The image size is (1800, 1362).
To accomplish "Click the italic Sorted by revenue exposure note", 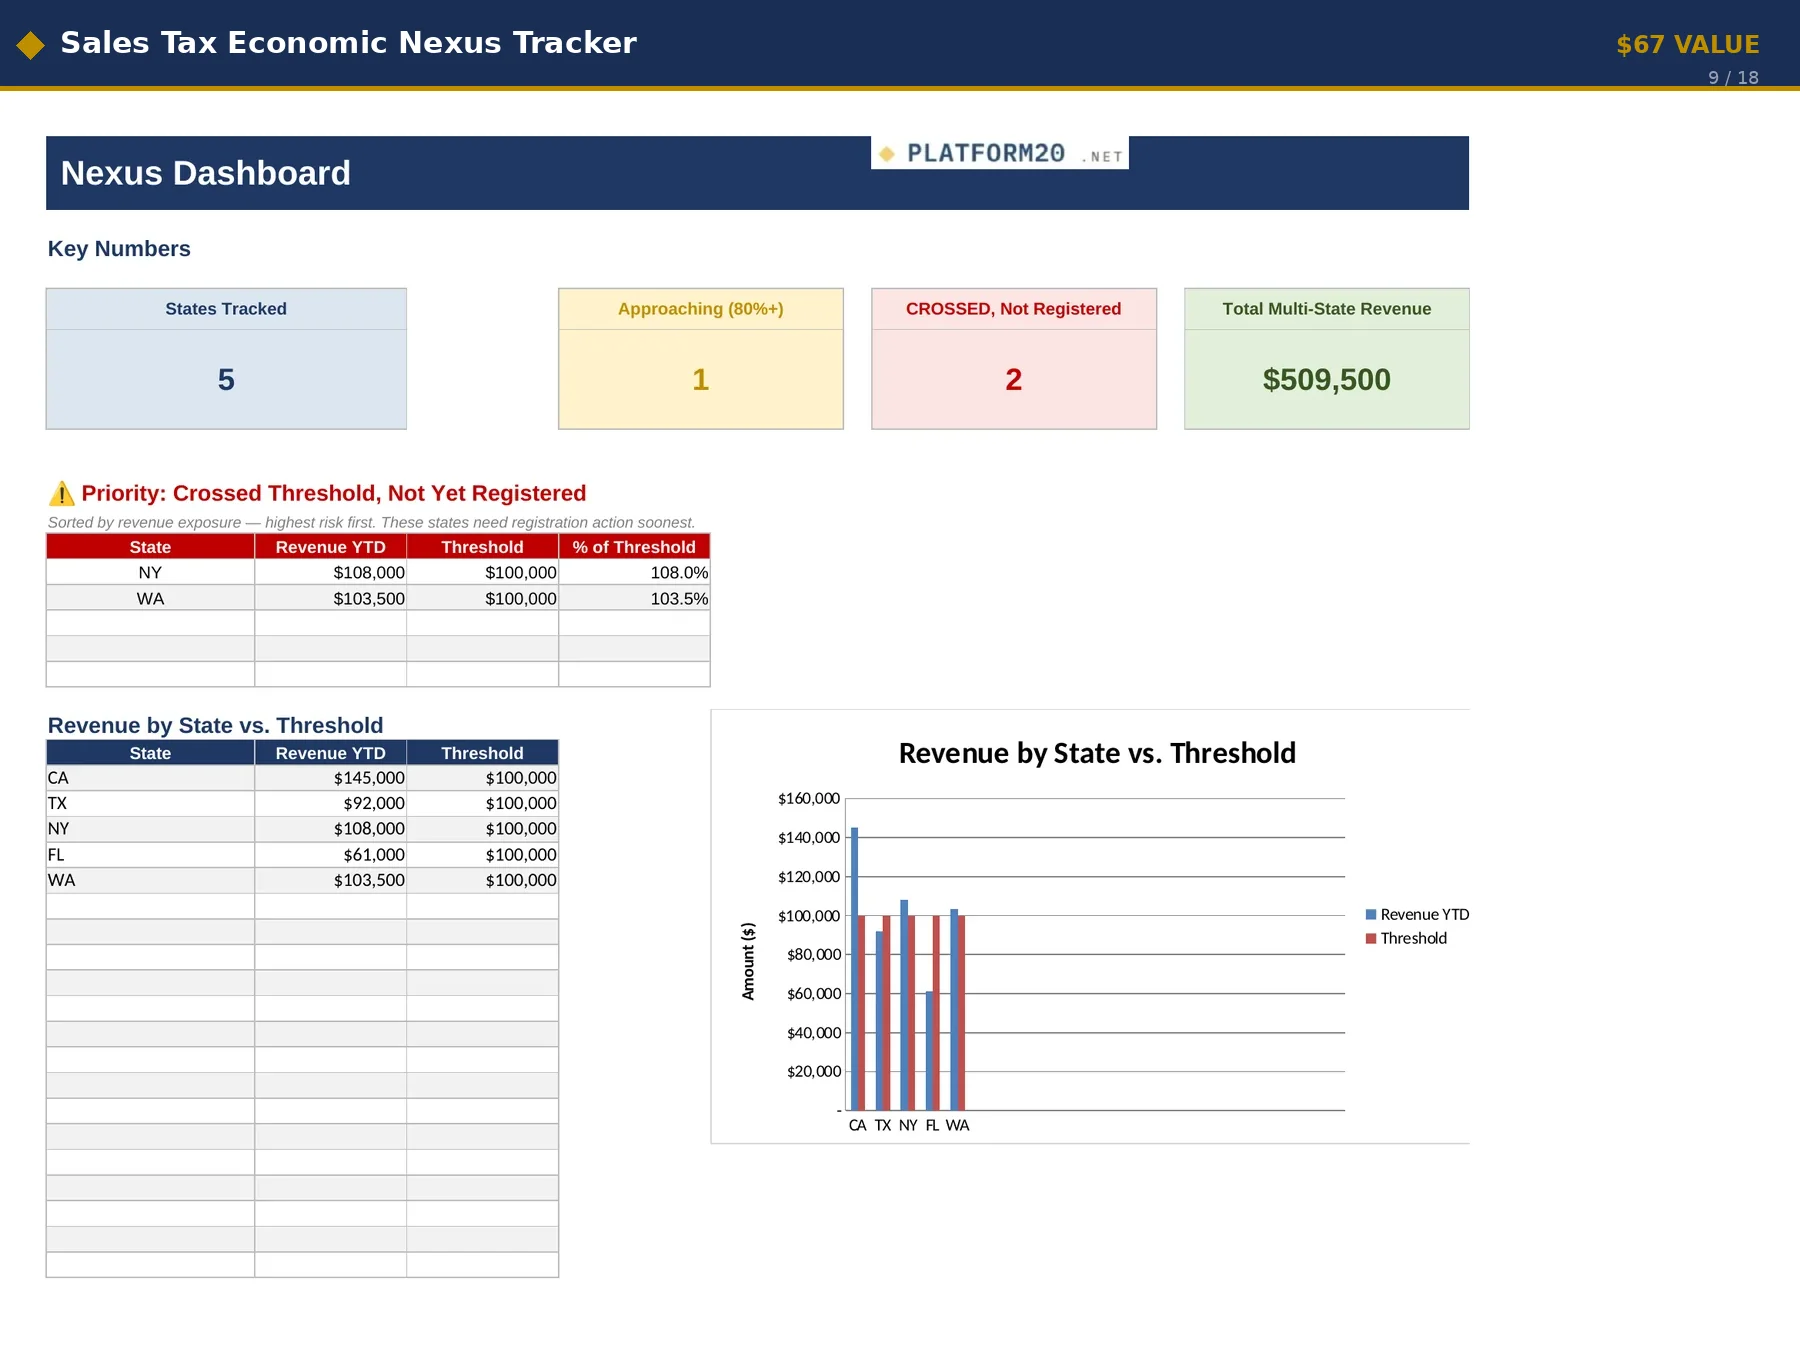I will click(x=371, y=523).
